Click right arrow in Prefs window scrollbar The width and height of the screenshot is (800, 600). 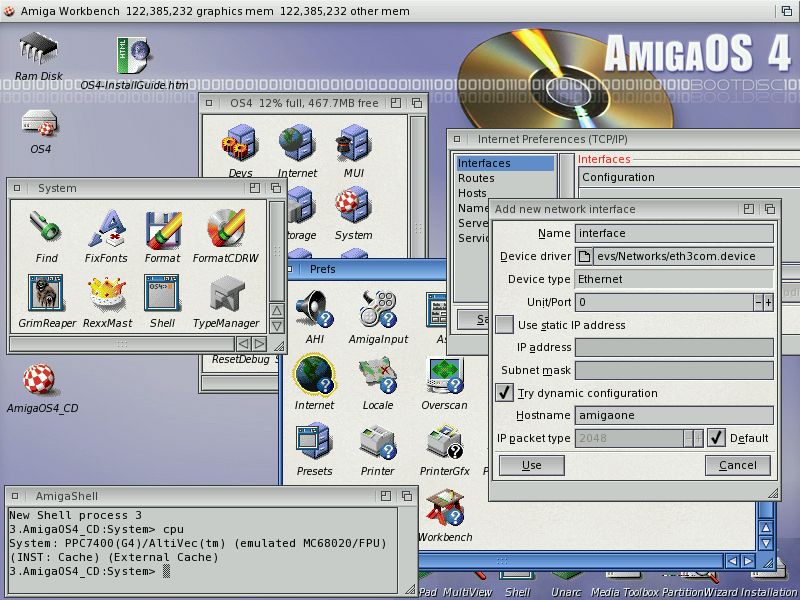pyautogui.click(x=748, y=561)
